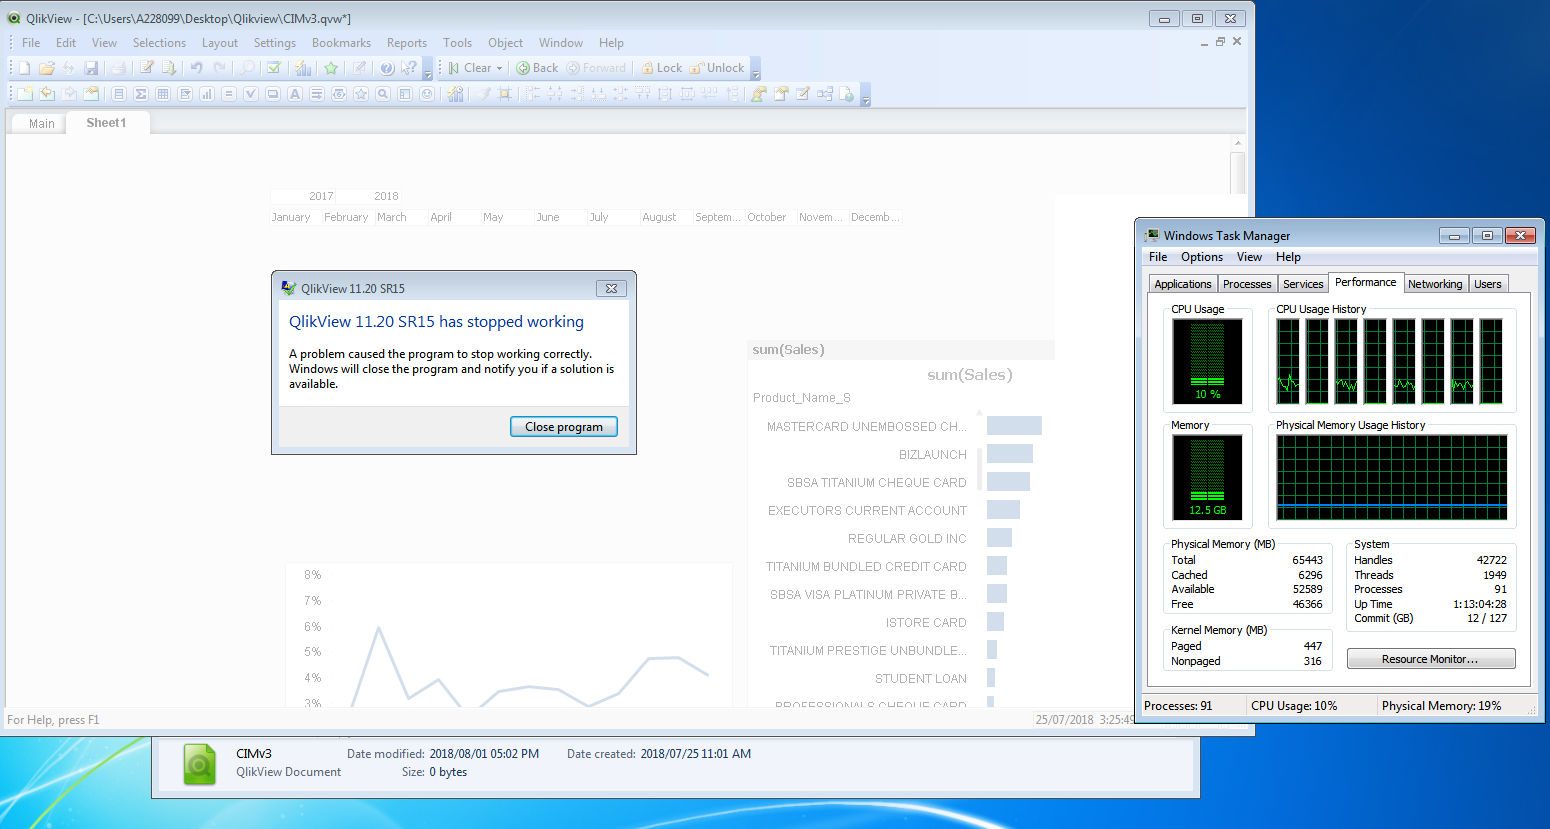The image size is (1550, 829).
Task: Click the Create Table Box grid icon
Action: pos(163,94)
